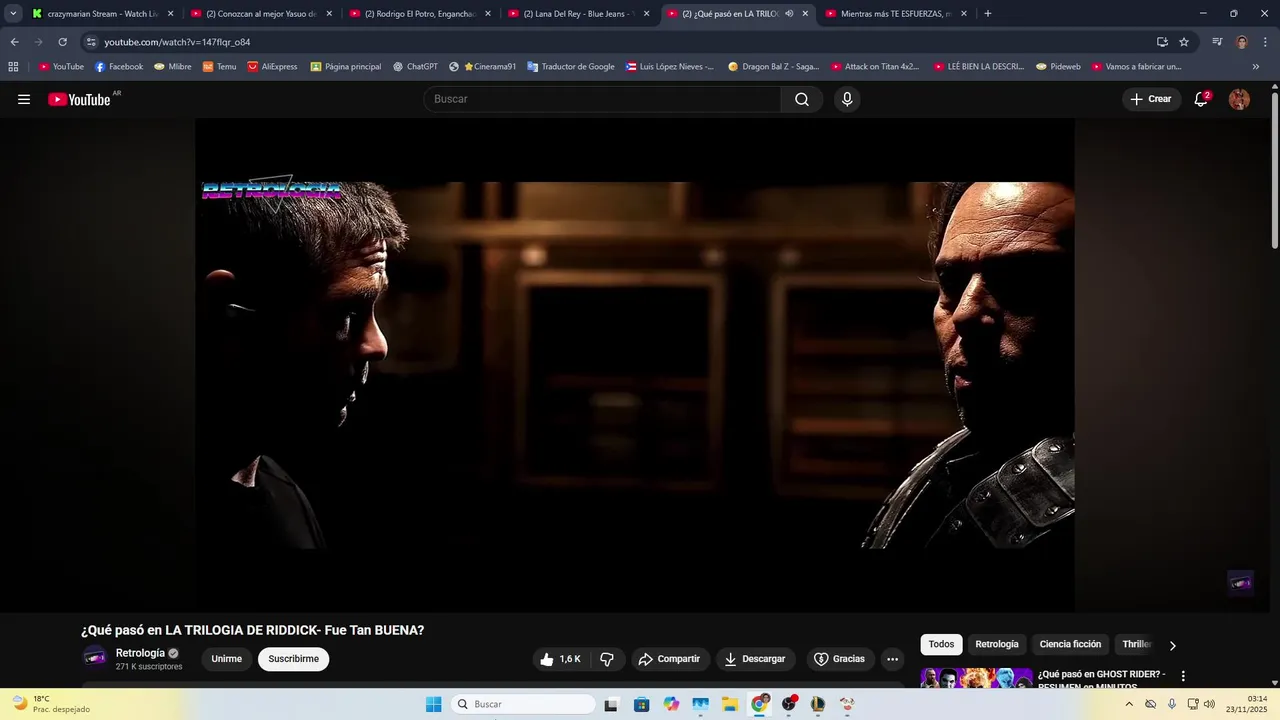Mute the tab playing the Riddick video

[x=789, y=14]
